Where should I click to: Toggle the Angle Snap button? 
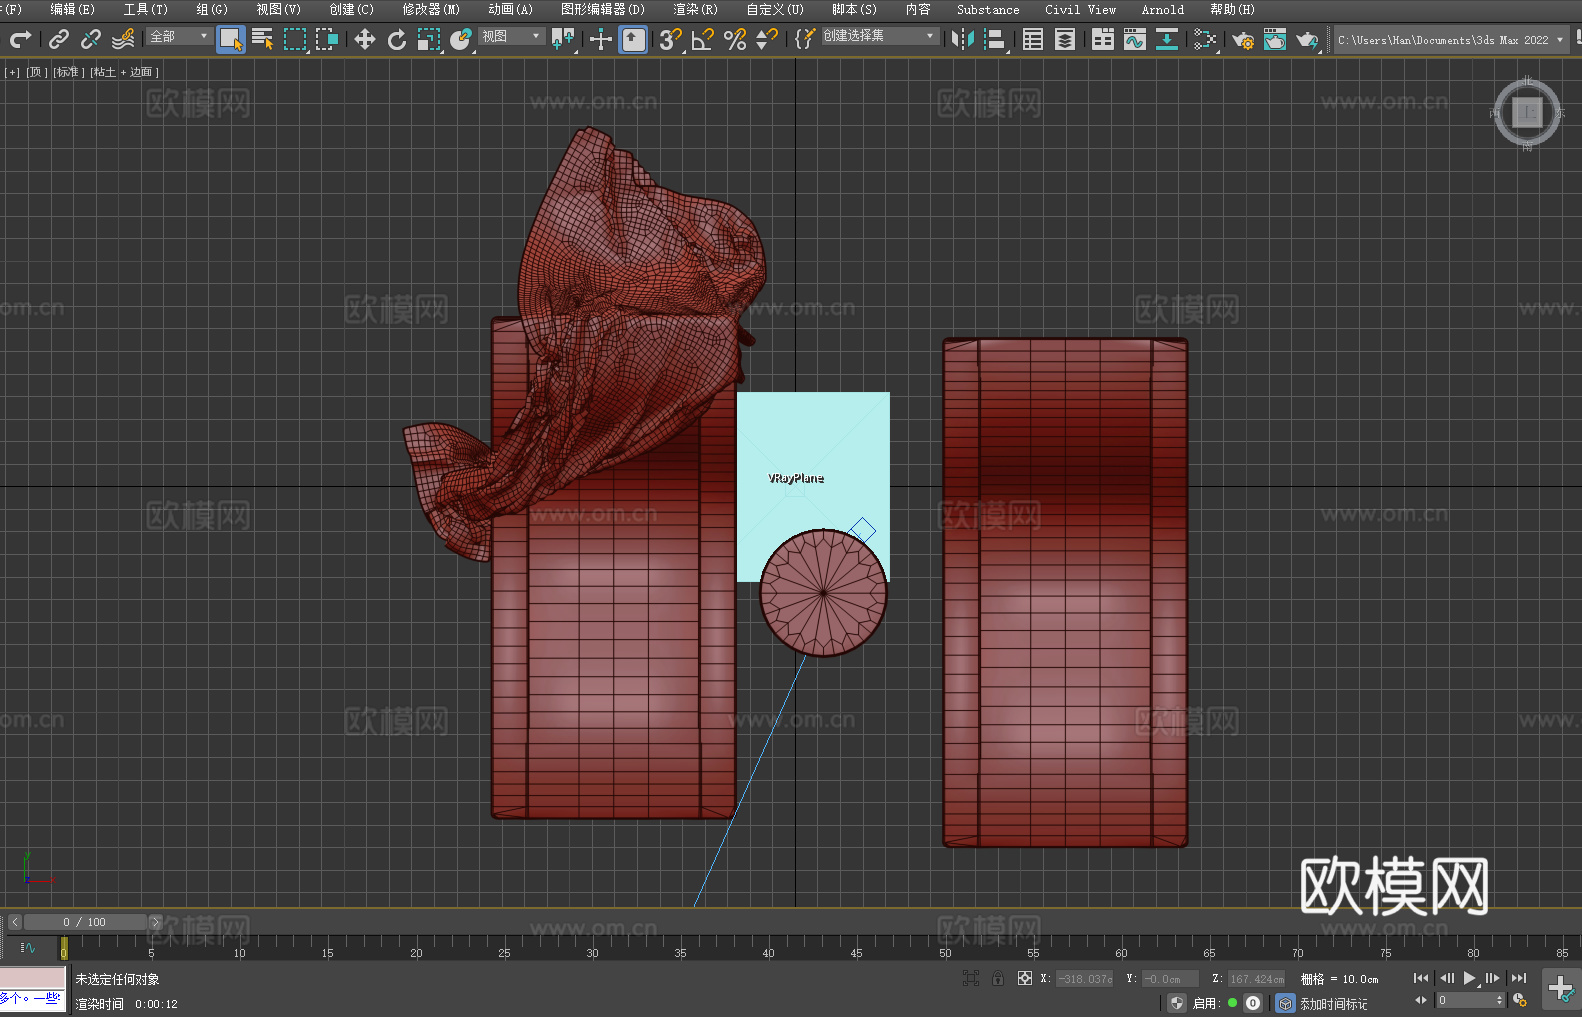pos(703,39)
